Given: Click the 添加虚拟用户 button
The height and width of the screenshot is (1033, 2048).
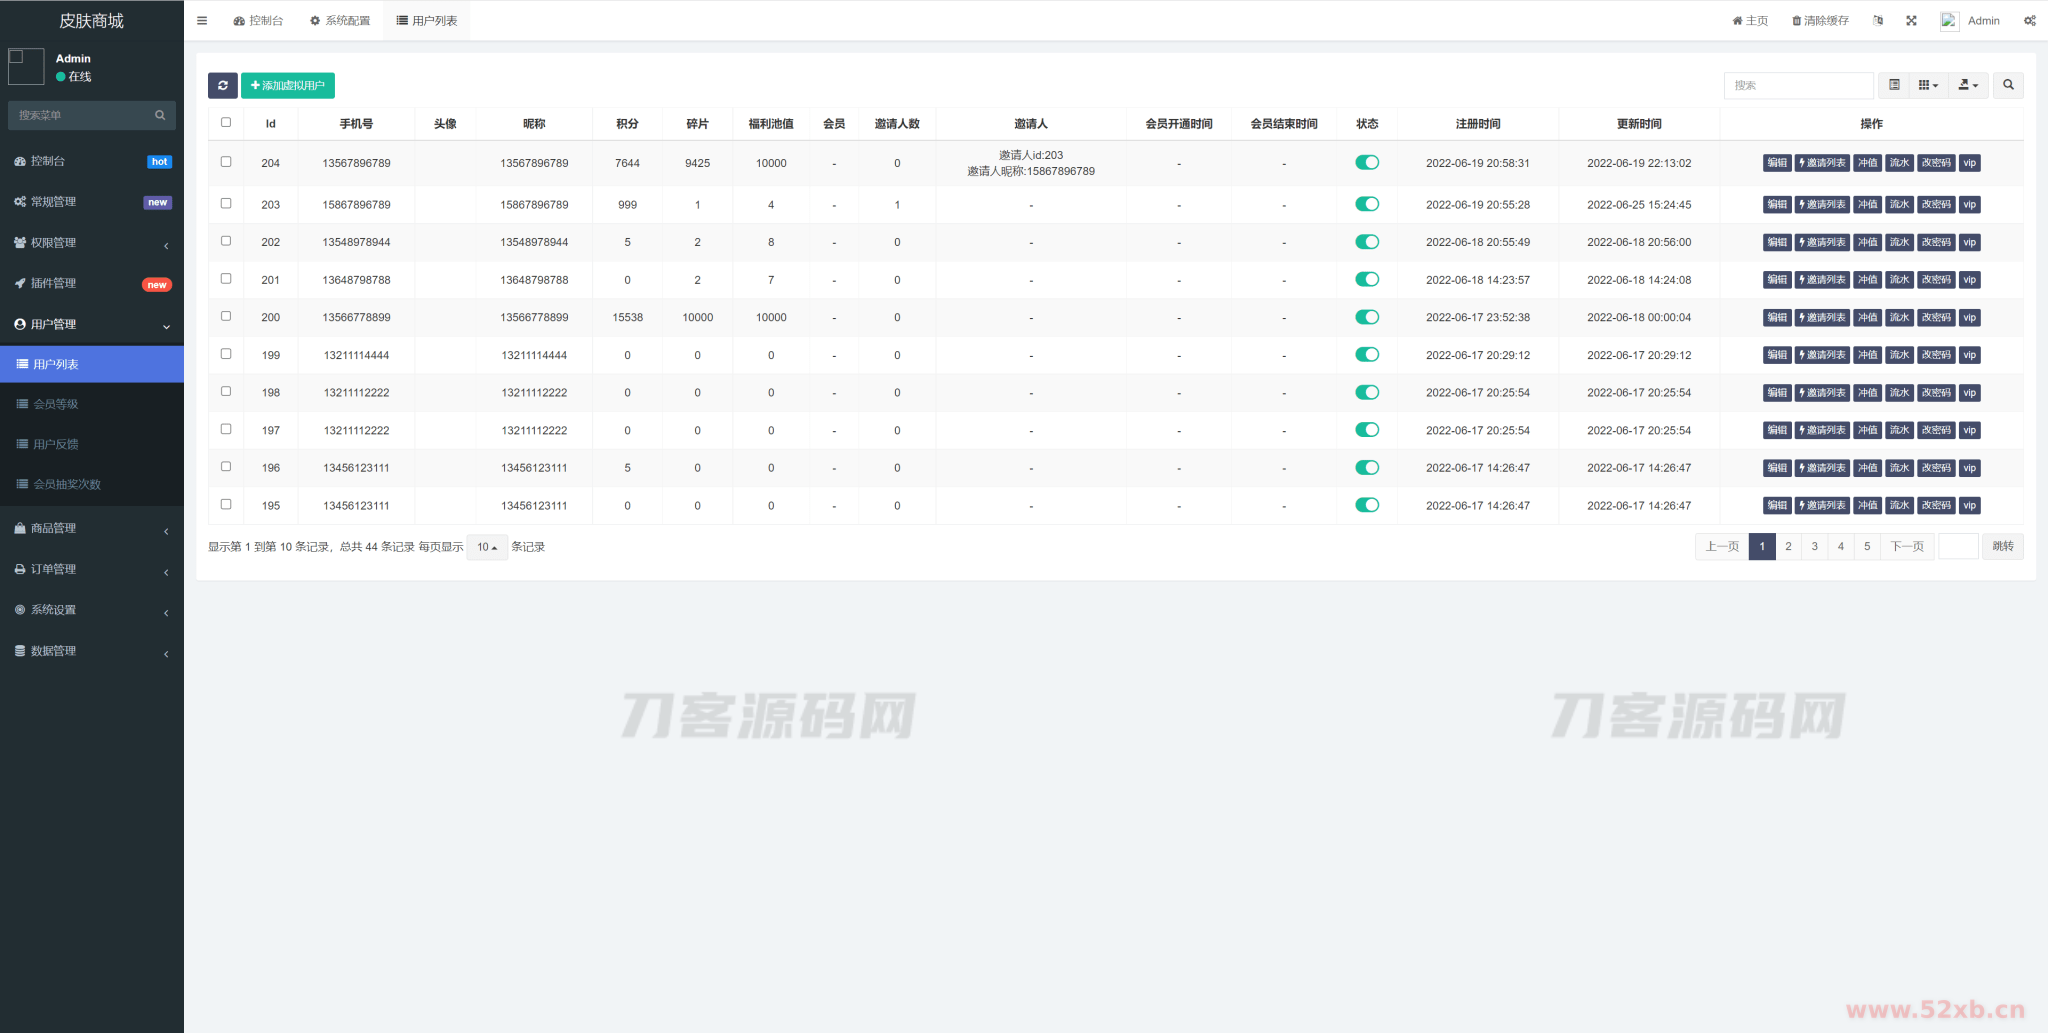Looking at the screenshot, I should click(x=288, y=86).
